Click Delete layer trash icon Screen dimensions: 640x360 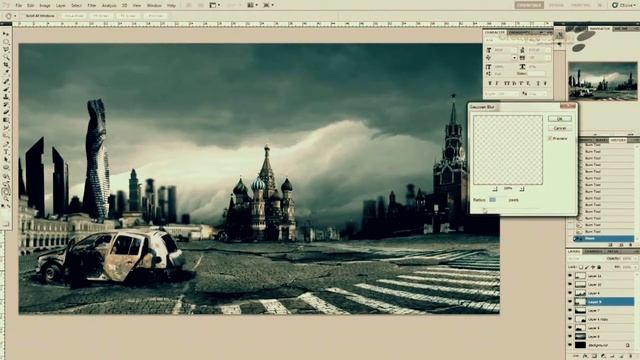pyautogui.click(x=631, y=356)
